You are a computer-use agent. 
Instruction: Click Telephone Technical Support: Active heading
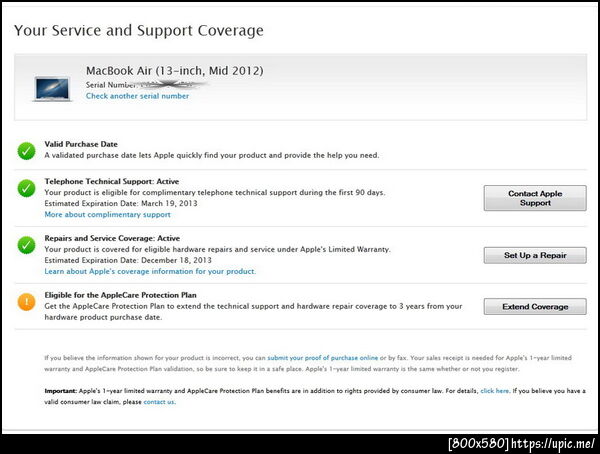click(112, 181)
